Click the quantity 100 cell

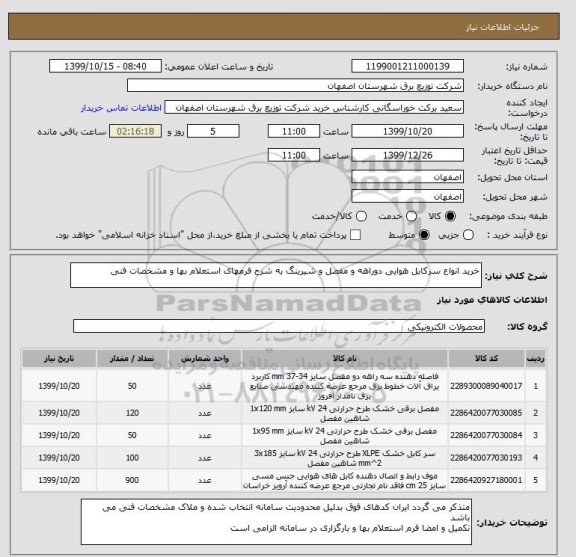point(132,458)
